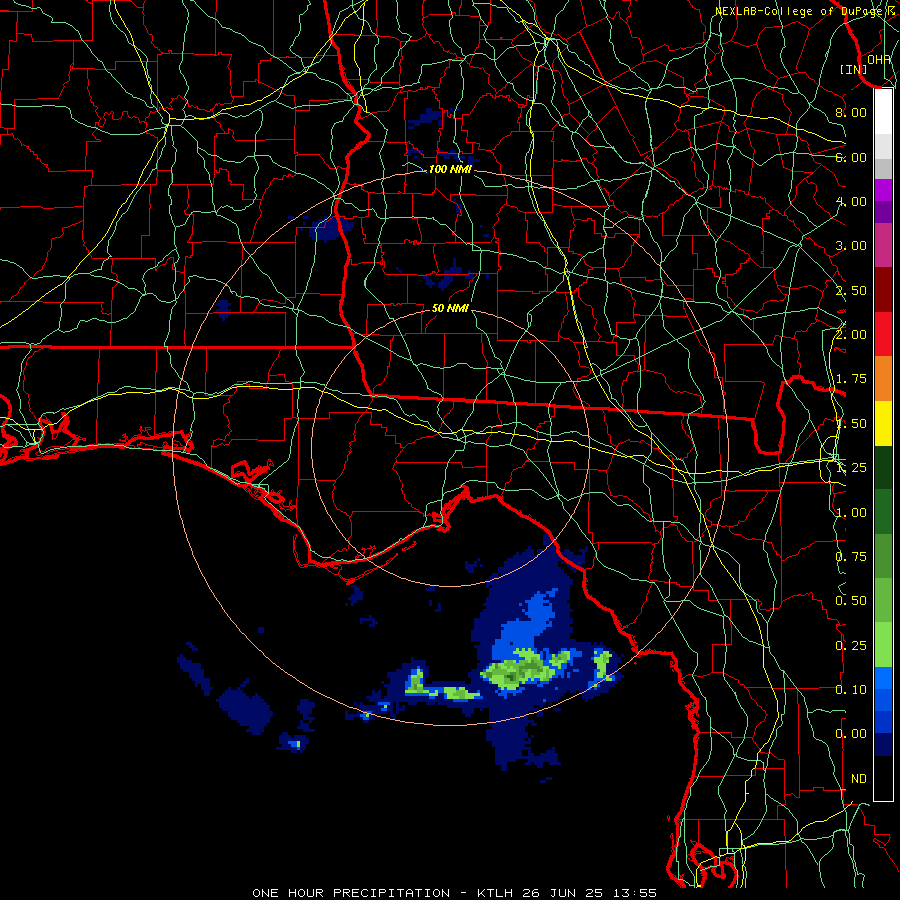Image resolution: width=900 pixels, height=900 pixels.
Task: Click the 6.00 legend value
Action: tap(851, 157)
